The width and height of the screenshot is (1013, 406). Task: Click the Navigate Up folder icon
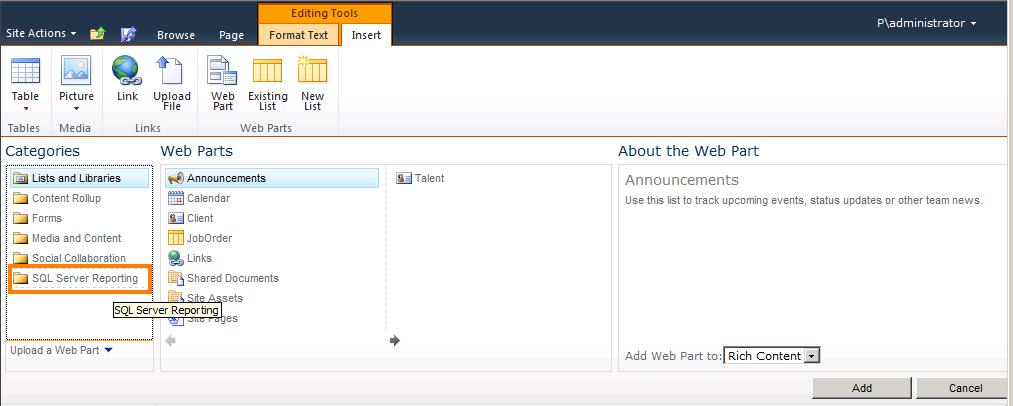click(x=97, y=34)
